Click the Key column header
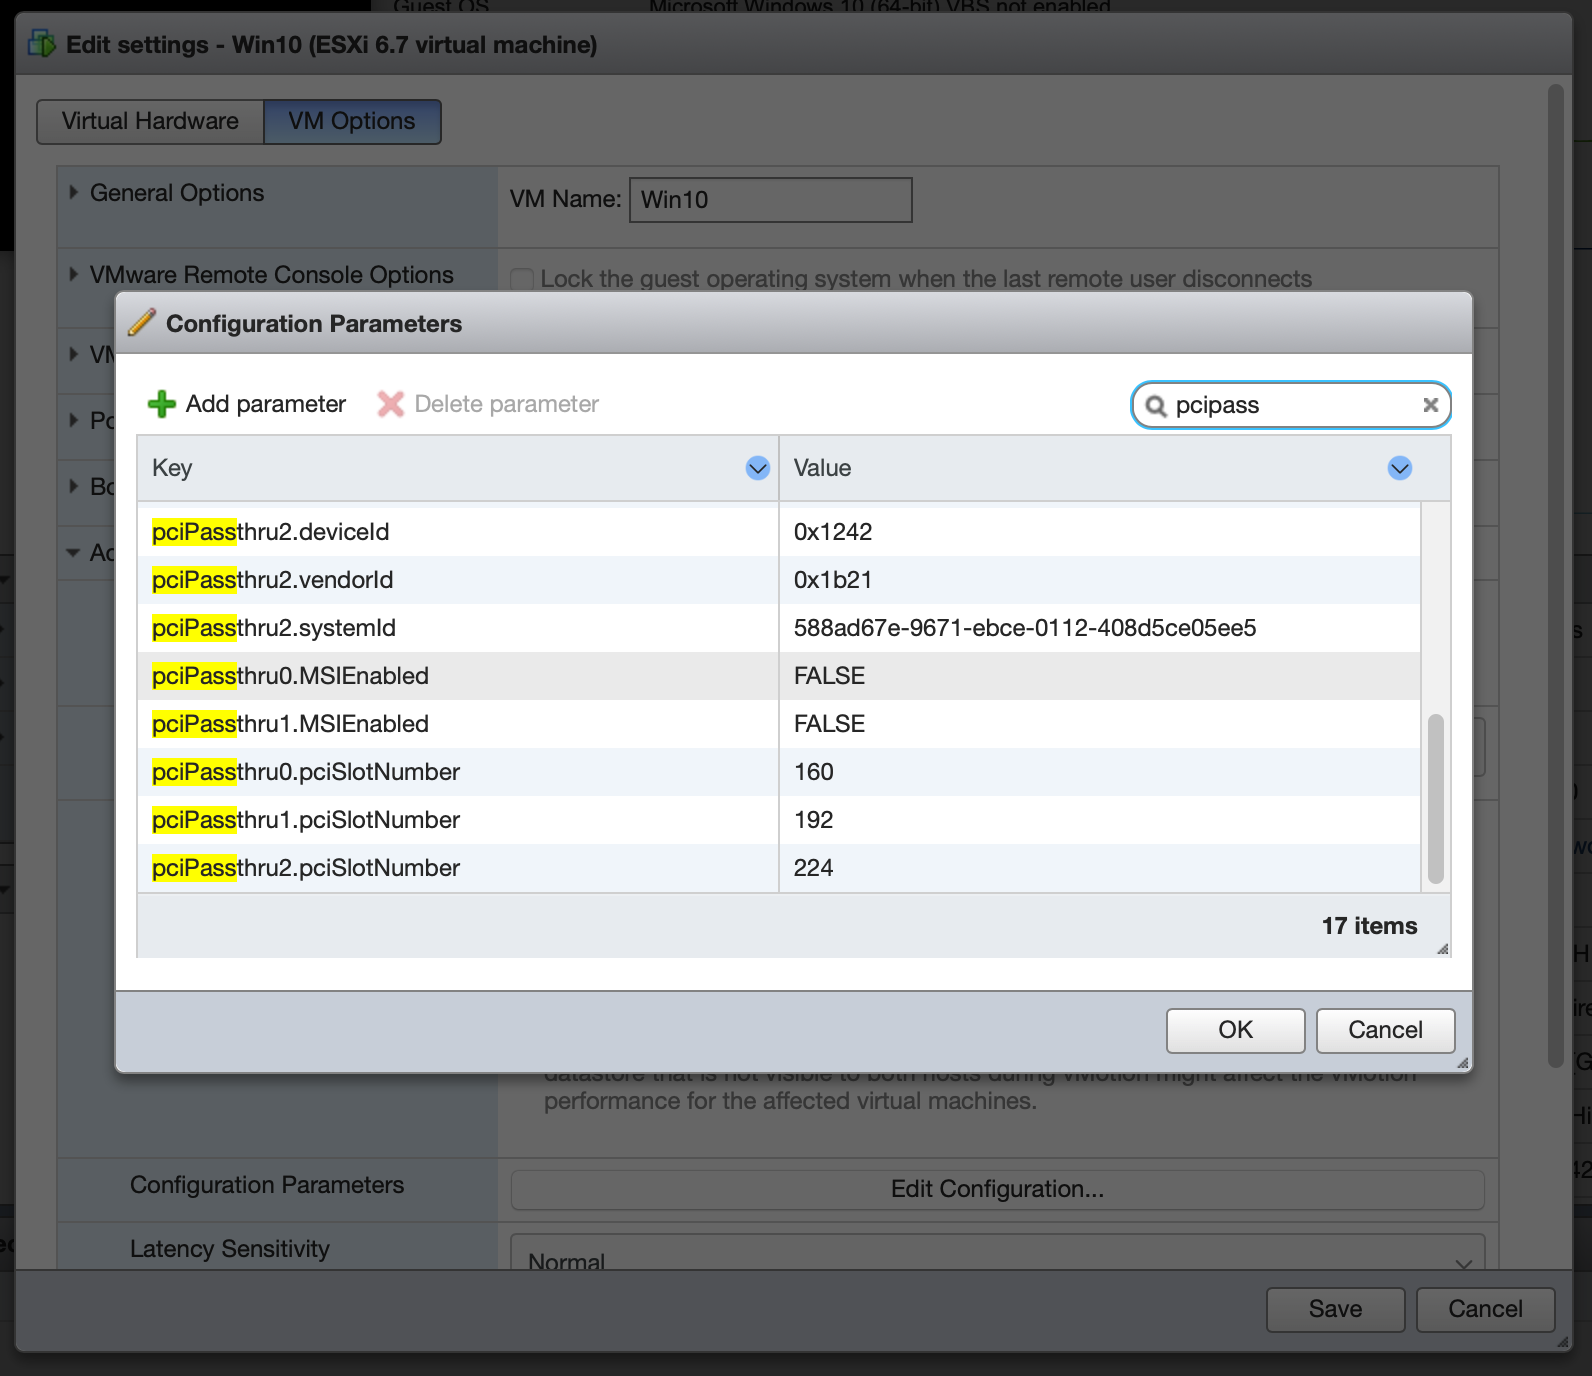Screen dimensions: 1592x1376 (458, 468)
